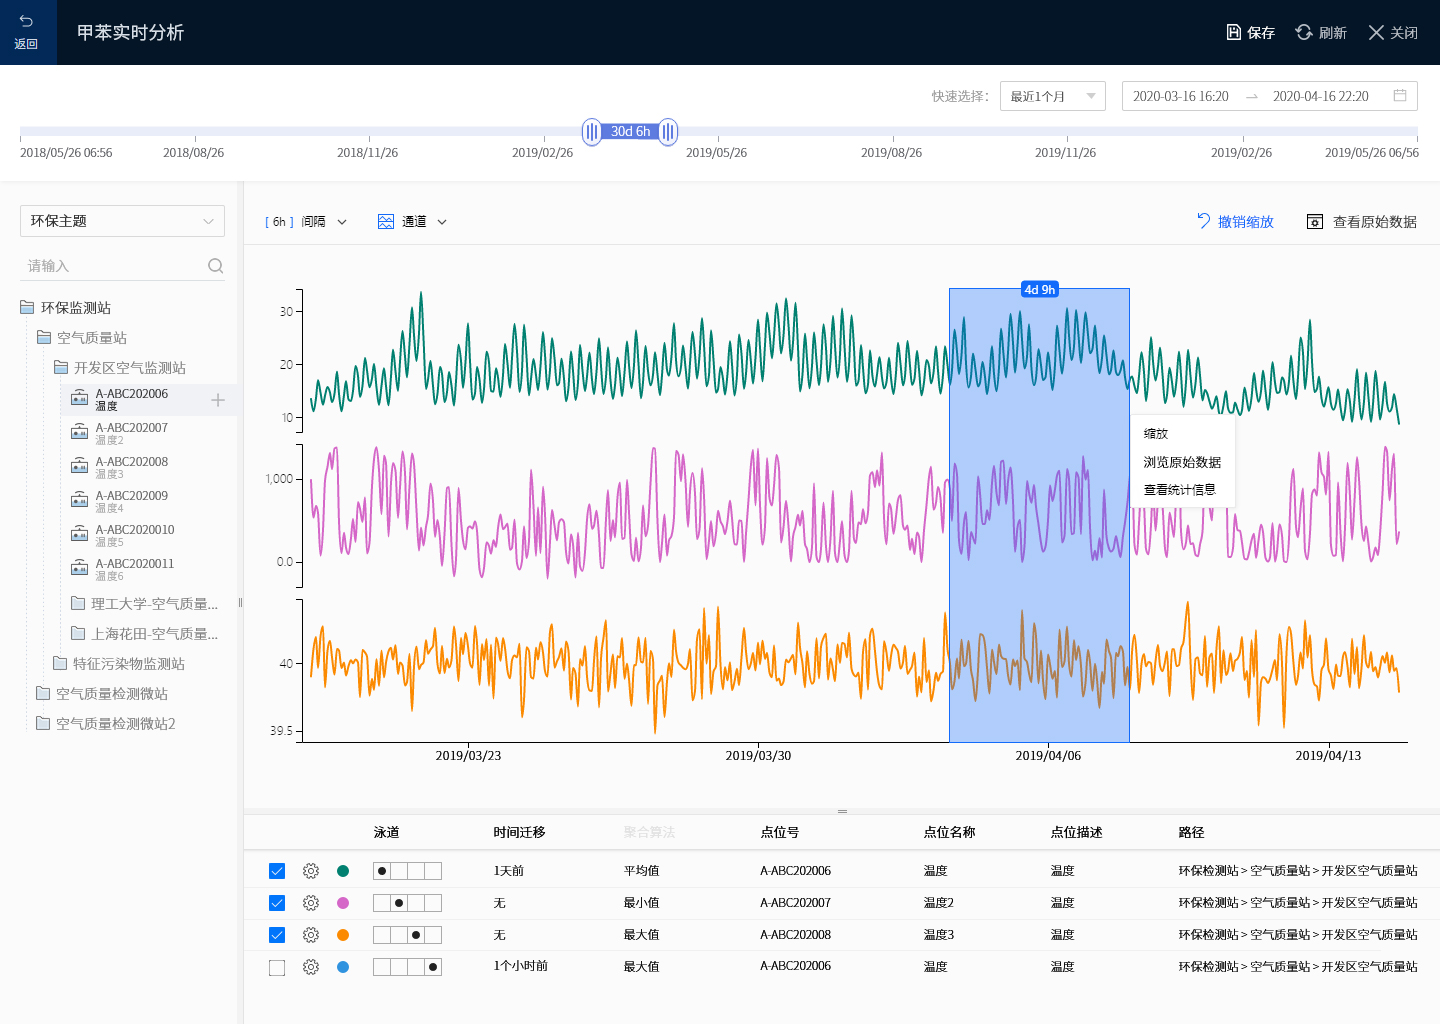Click the end date 2020-04-16 22:20
The width and height of the screenshot is (1440, 1024).
pyautogui.click(x=1320, y=96)
